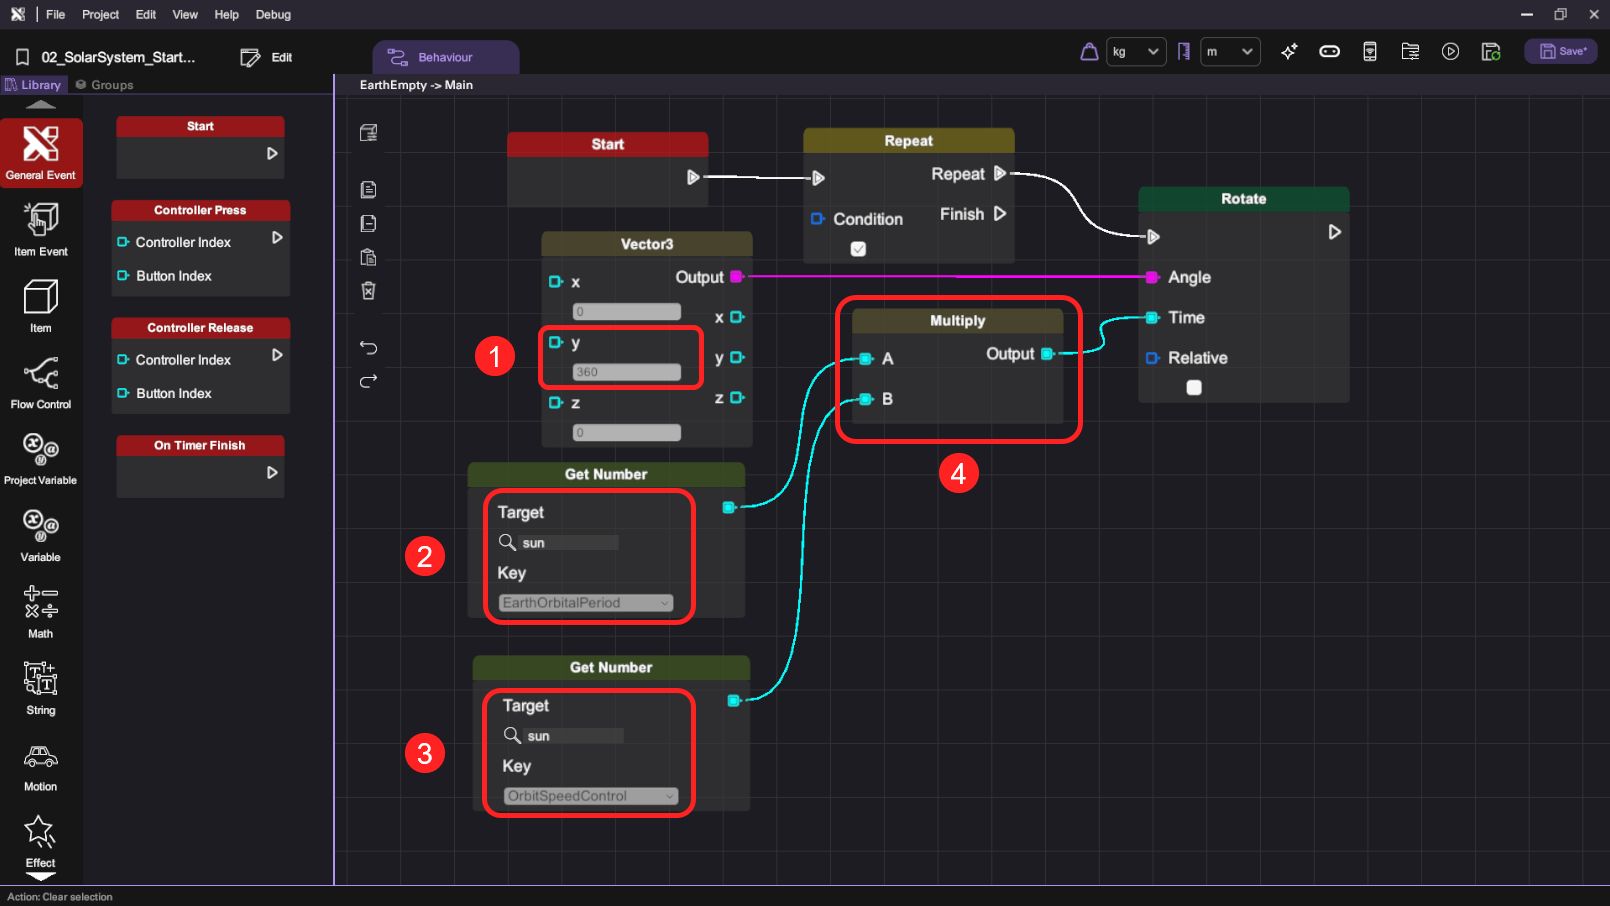Open the Math category in library

point(40,611)
